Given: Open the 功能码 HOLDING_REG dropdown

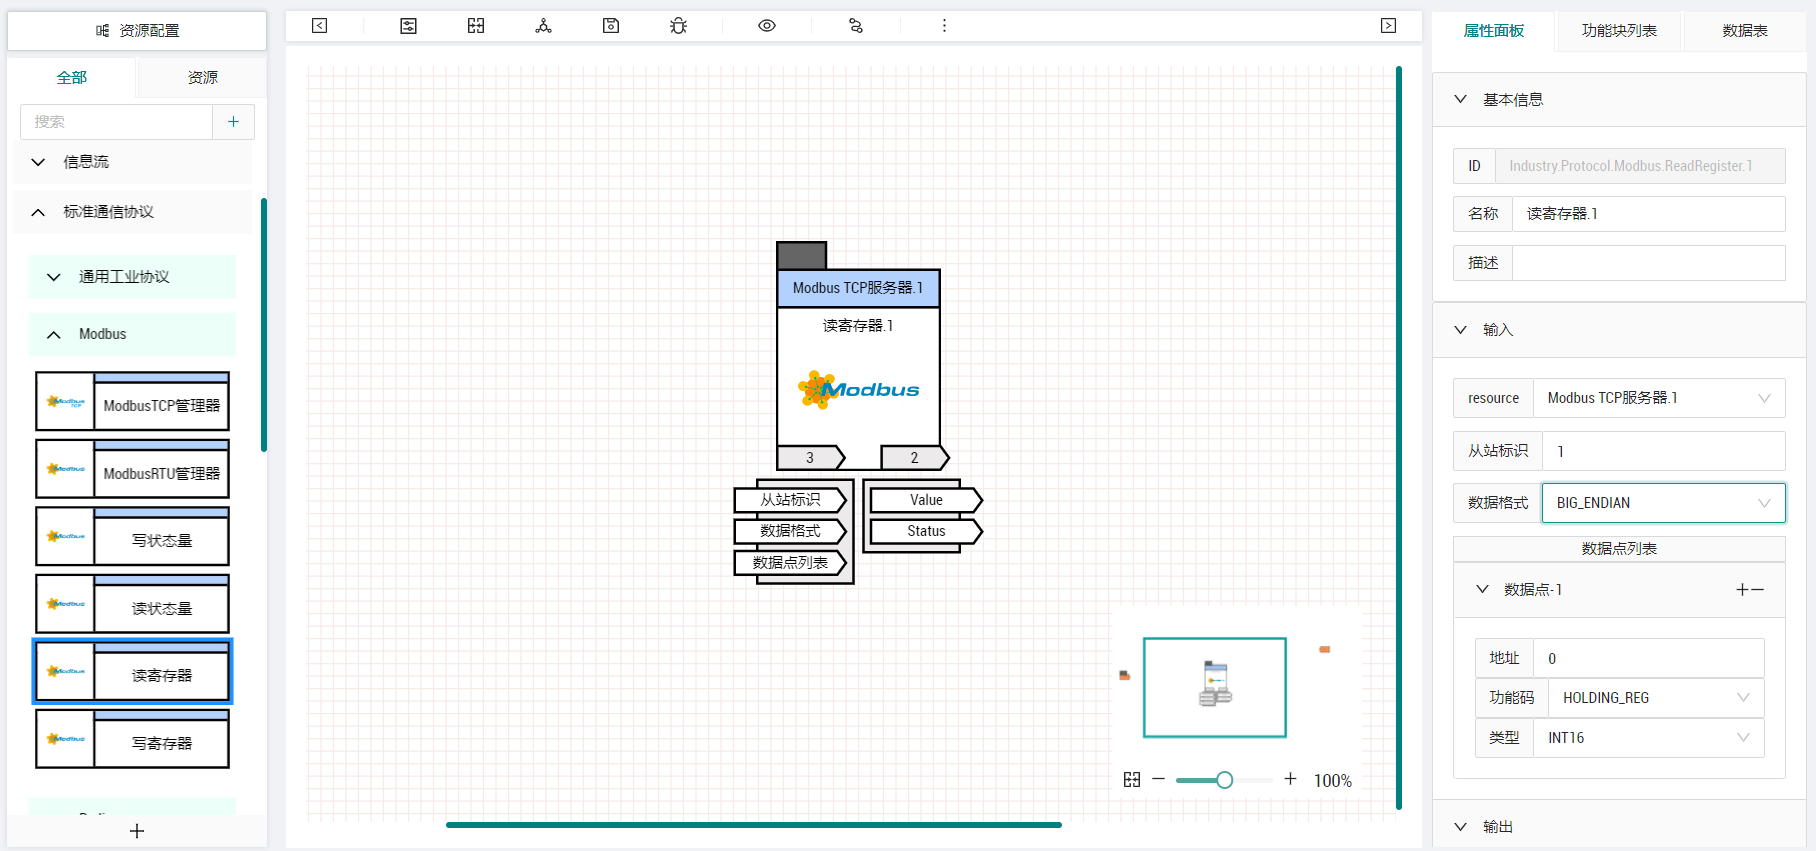Looking at the screenshot, I should [x=1656, y=698].
